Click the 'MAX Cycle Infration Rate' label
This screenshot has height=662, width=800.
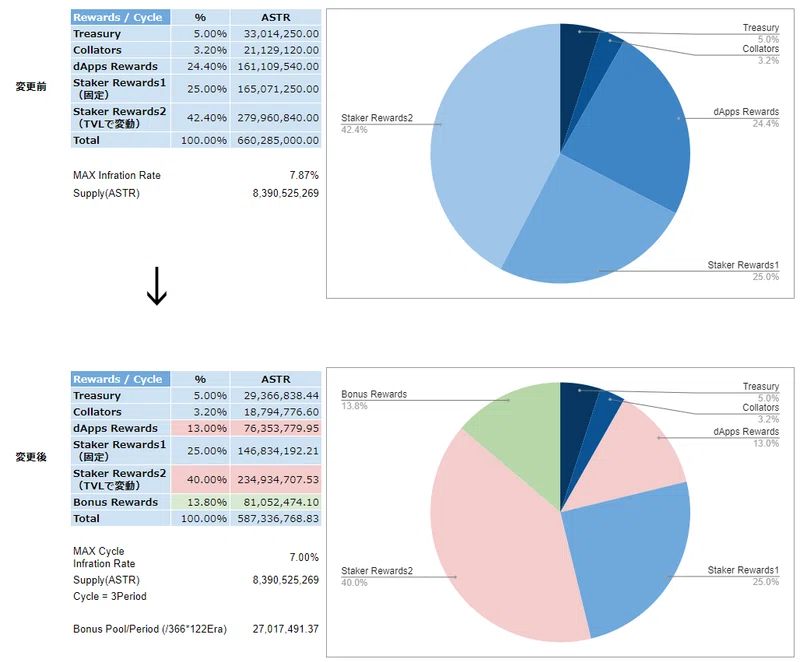tap(104, 557)
